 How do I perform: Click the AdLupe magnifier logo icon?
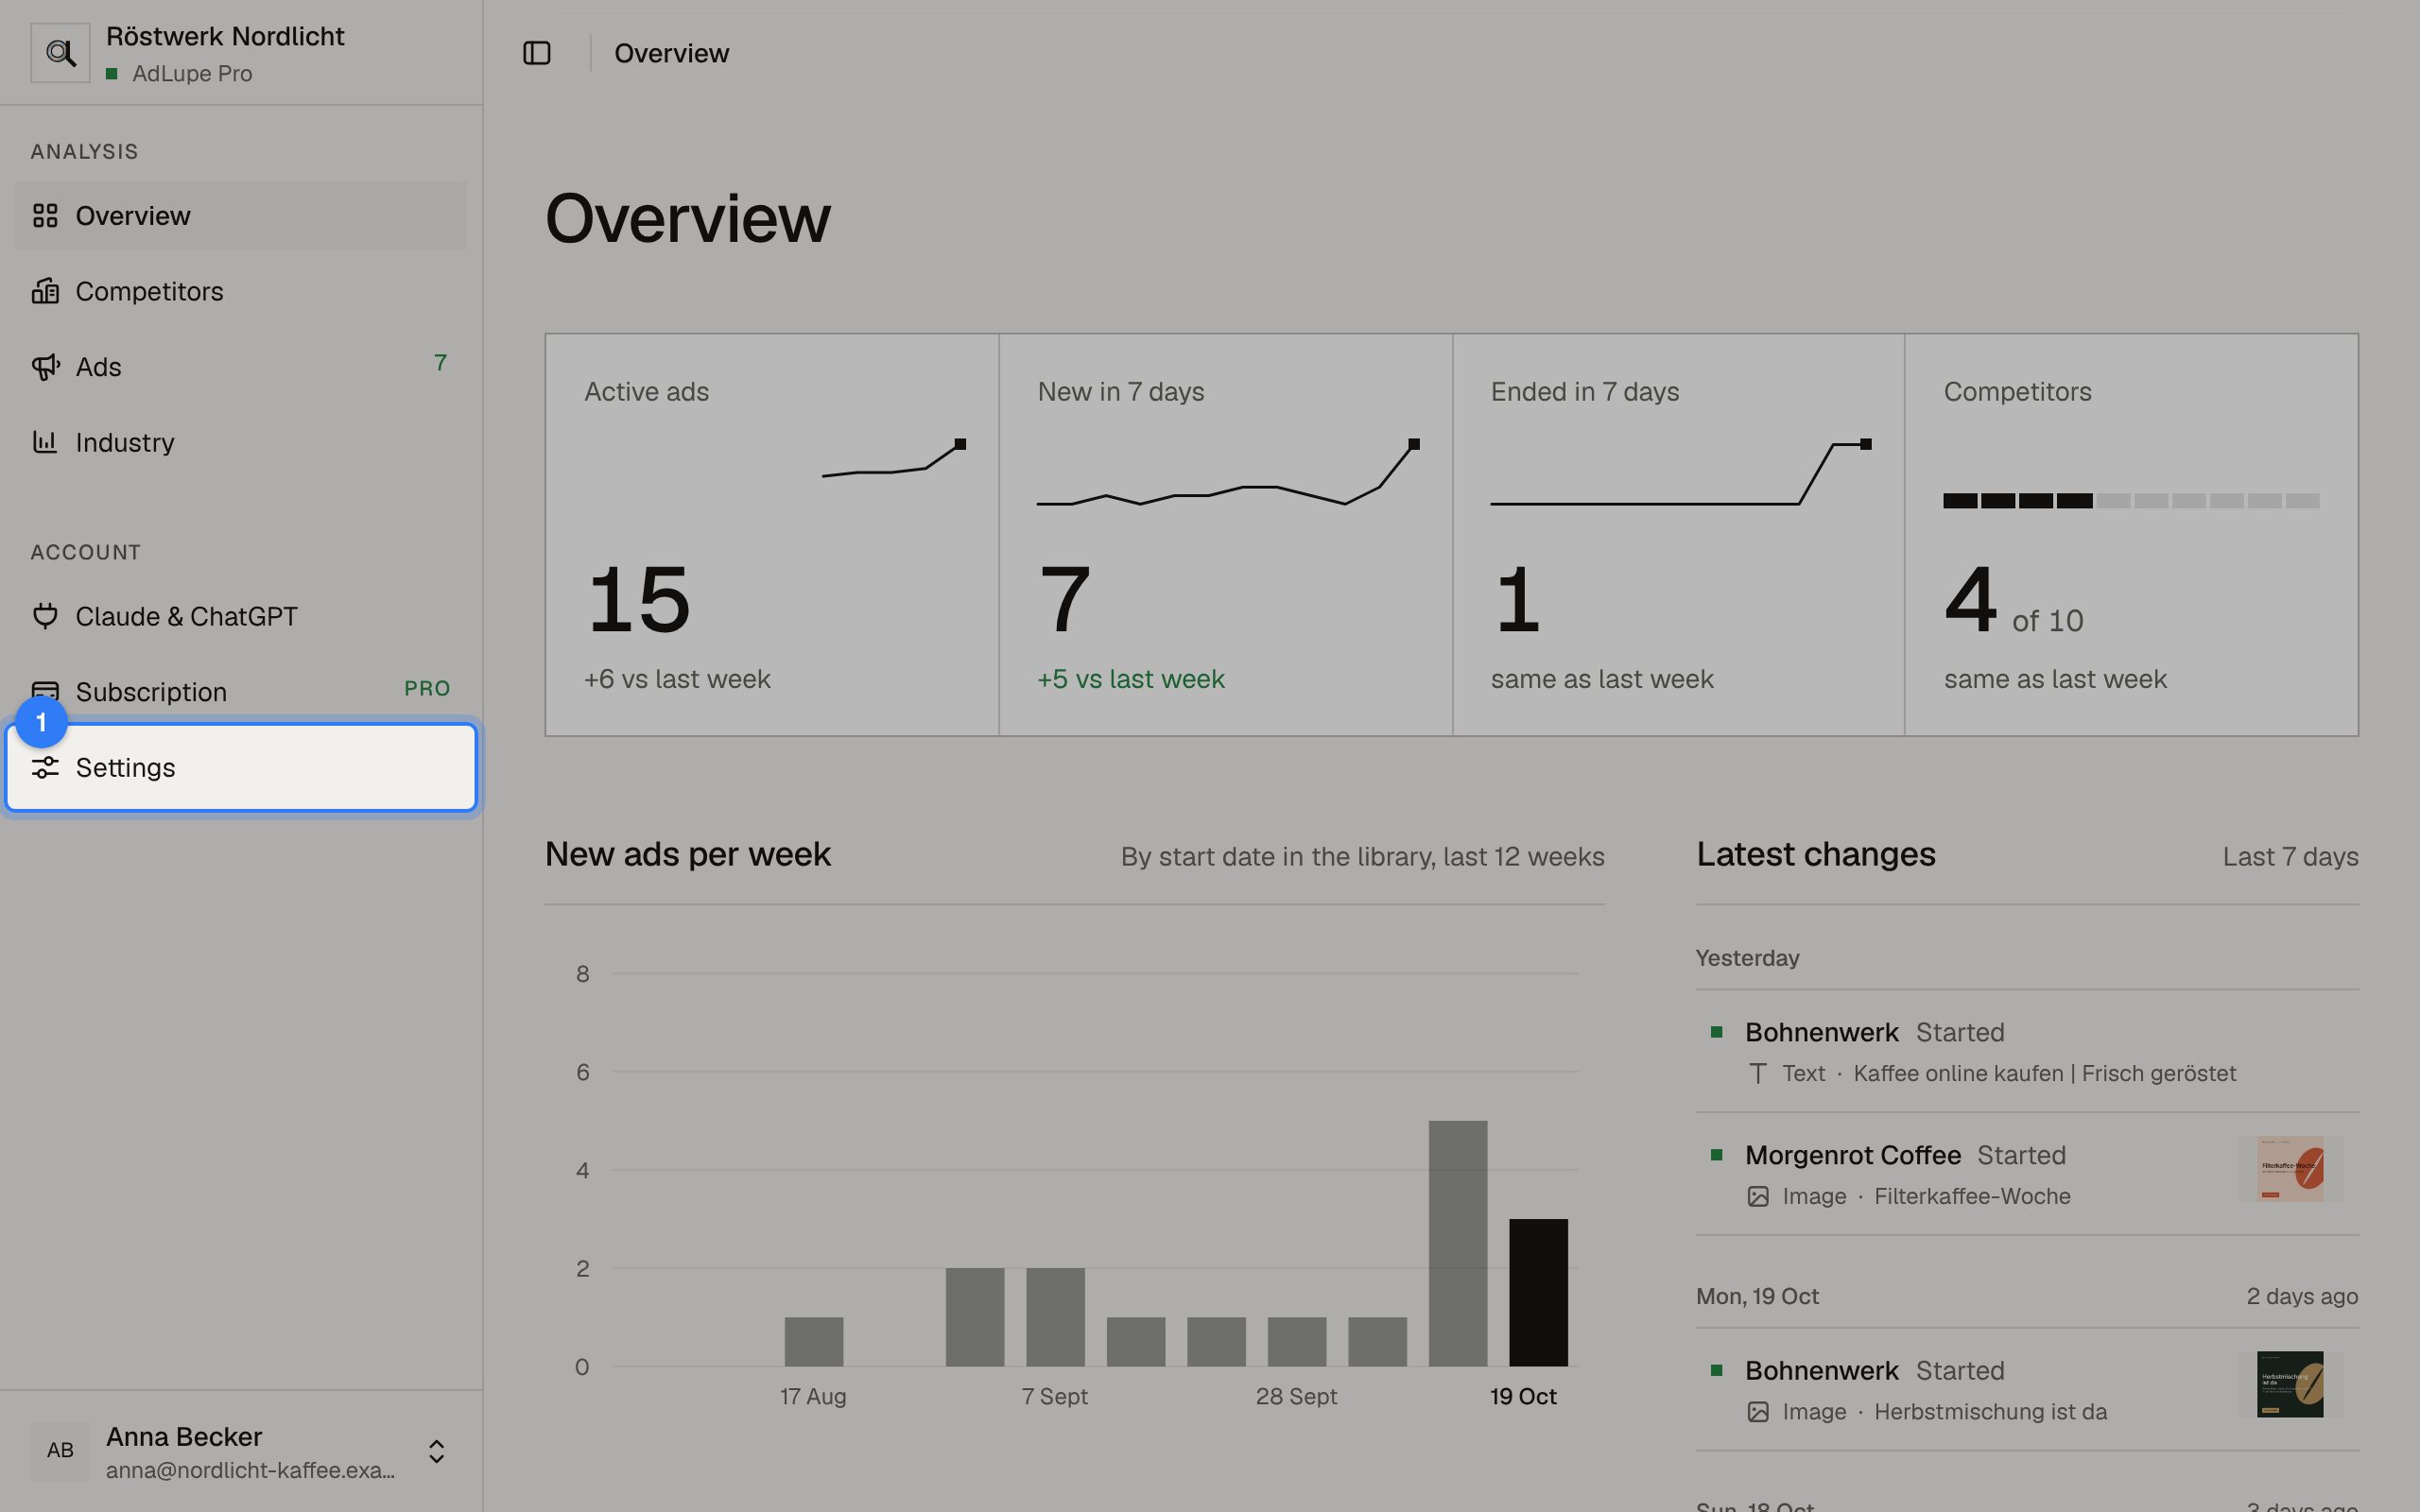60,53
